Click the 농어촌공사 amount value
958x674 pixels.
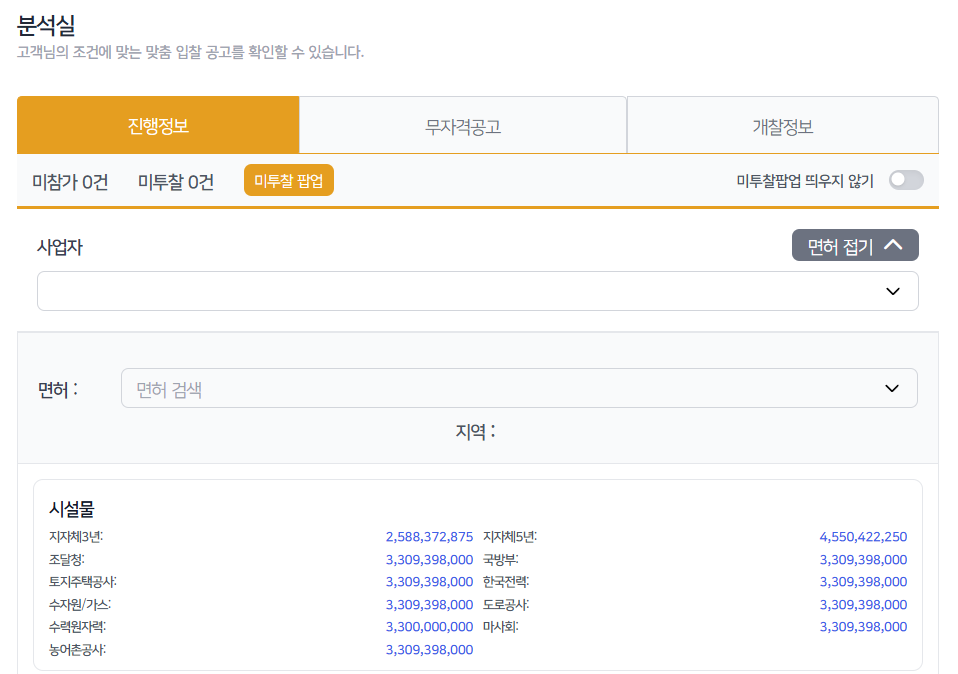[429, 650]
